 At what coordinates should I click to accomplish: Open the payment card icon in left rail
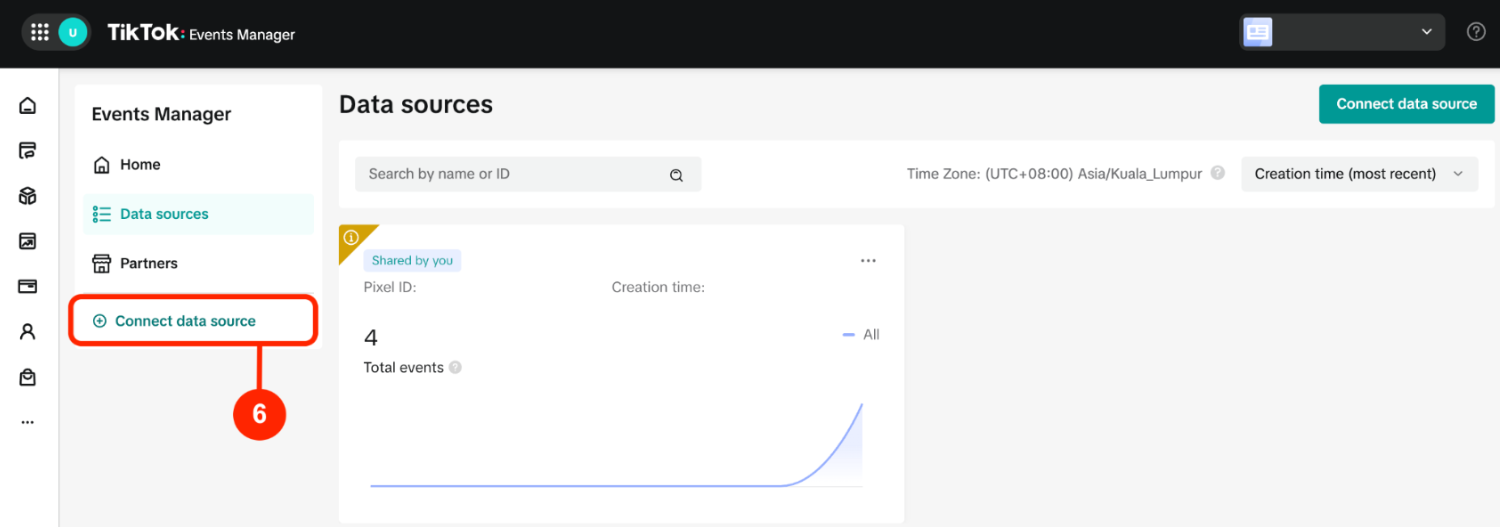[28, 286]
